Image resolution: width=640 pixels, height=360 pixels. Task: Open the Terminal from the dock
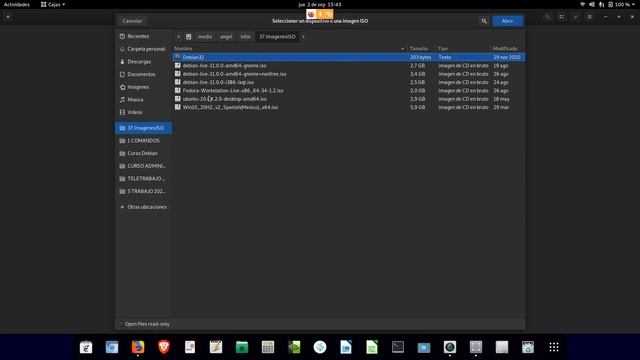click(x=398, y=347)
